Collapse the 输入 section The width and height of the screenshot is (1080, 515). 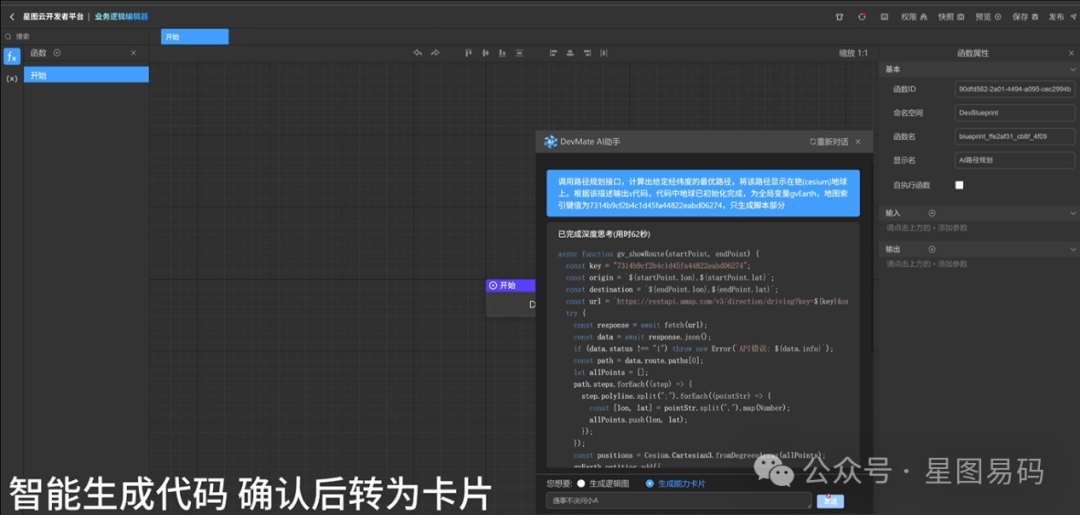point(1072,213)
